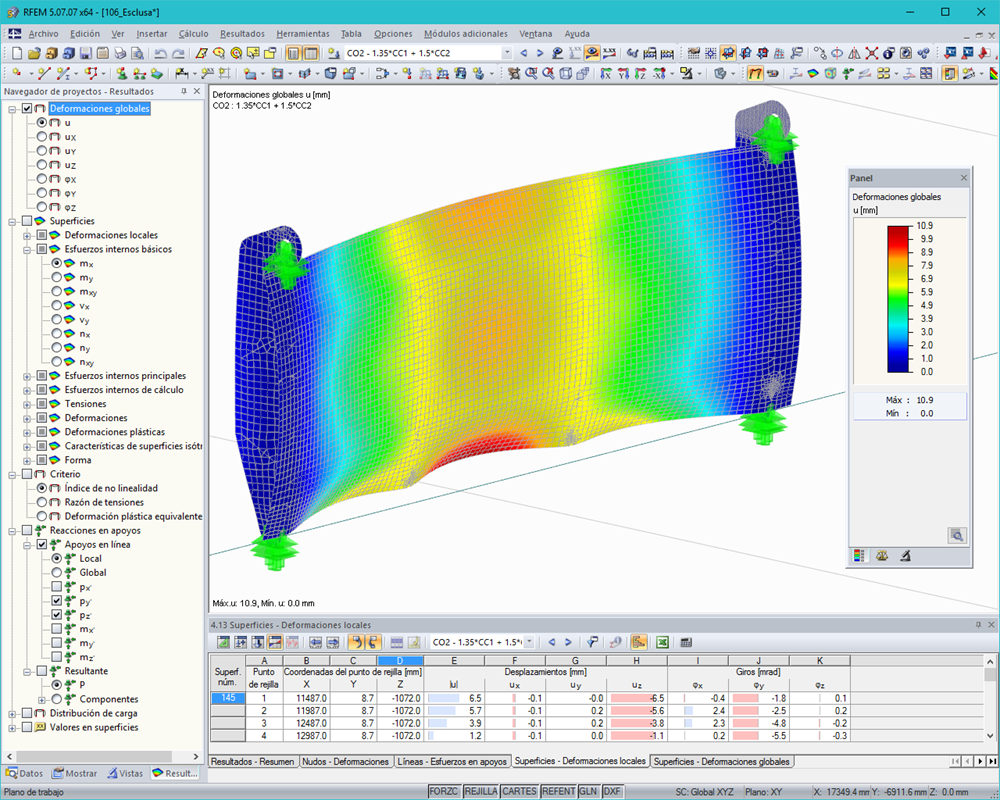Collapse Esfuerzos internos básicos node
Viewport: 1000px width, 800px height.
click(x=27, y=249)
